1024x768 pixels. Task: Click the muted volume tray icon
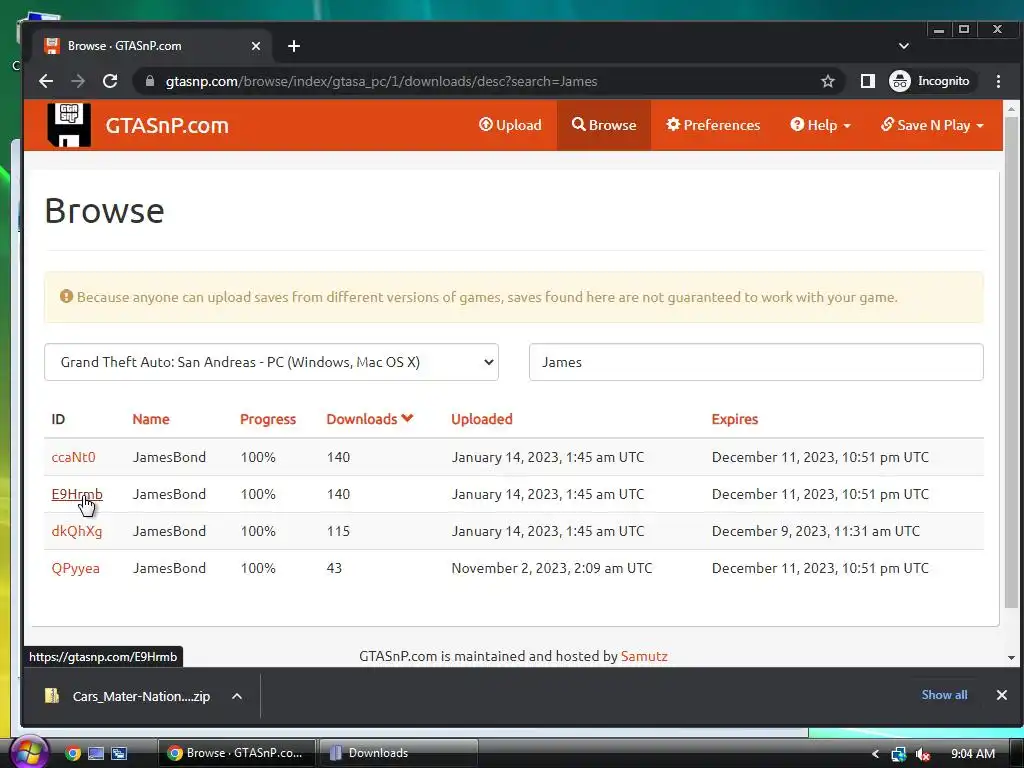pos(923,754)
